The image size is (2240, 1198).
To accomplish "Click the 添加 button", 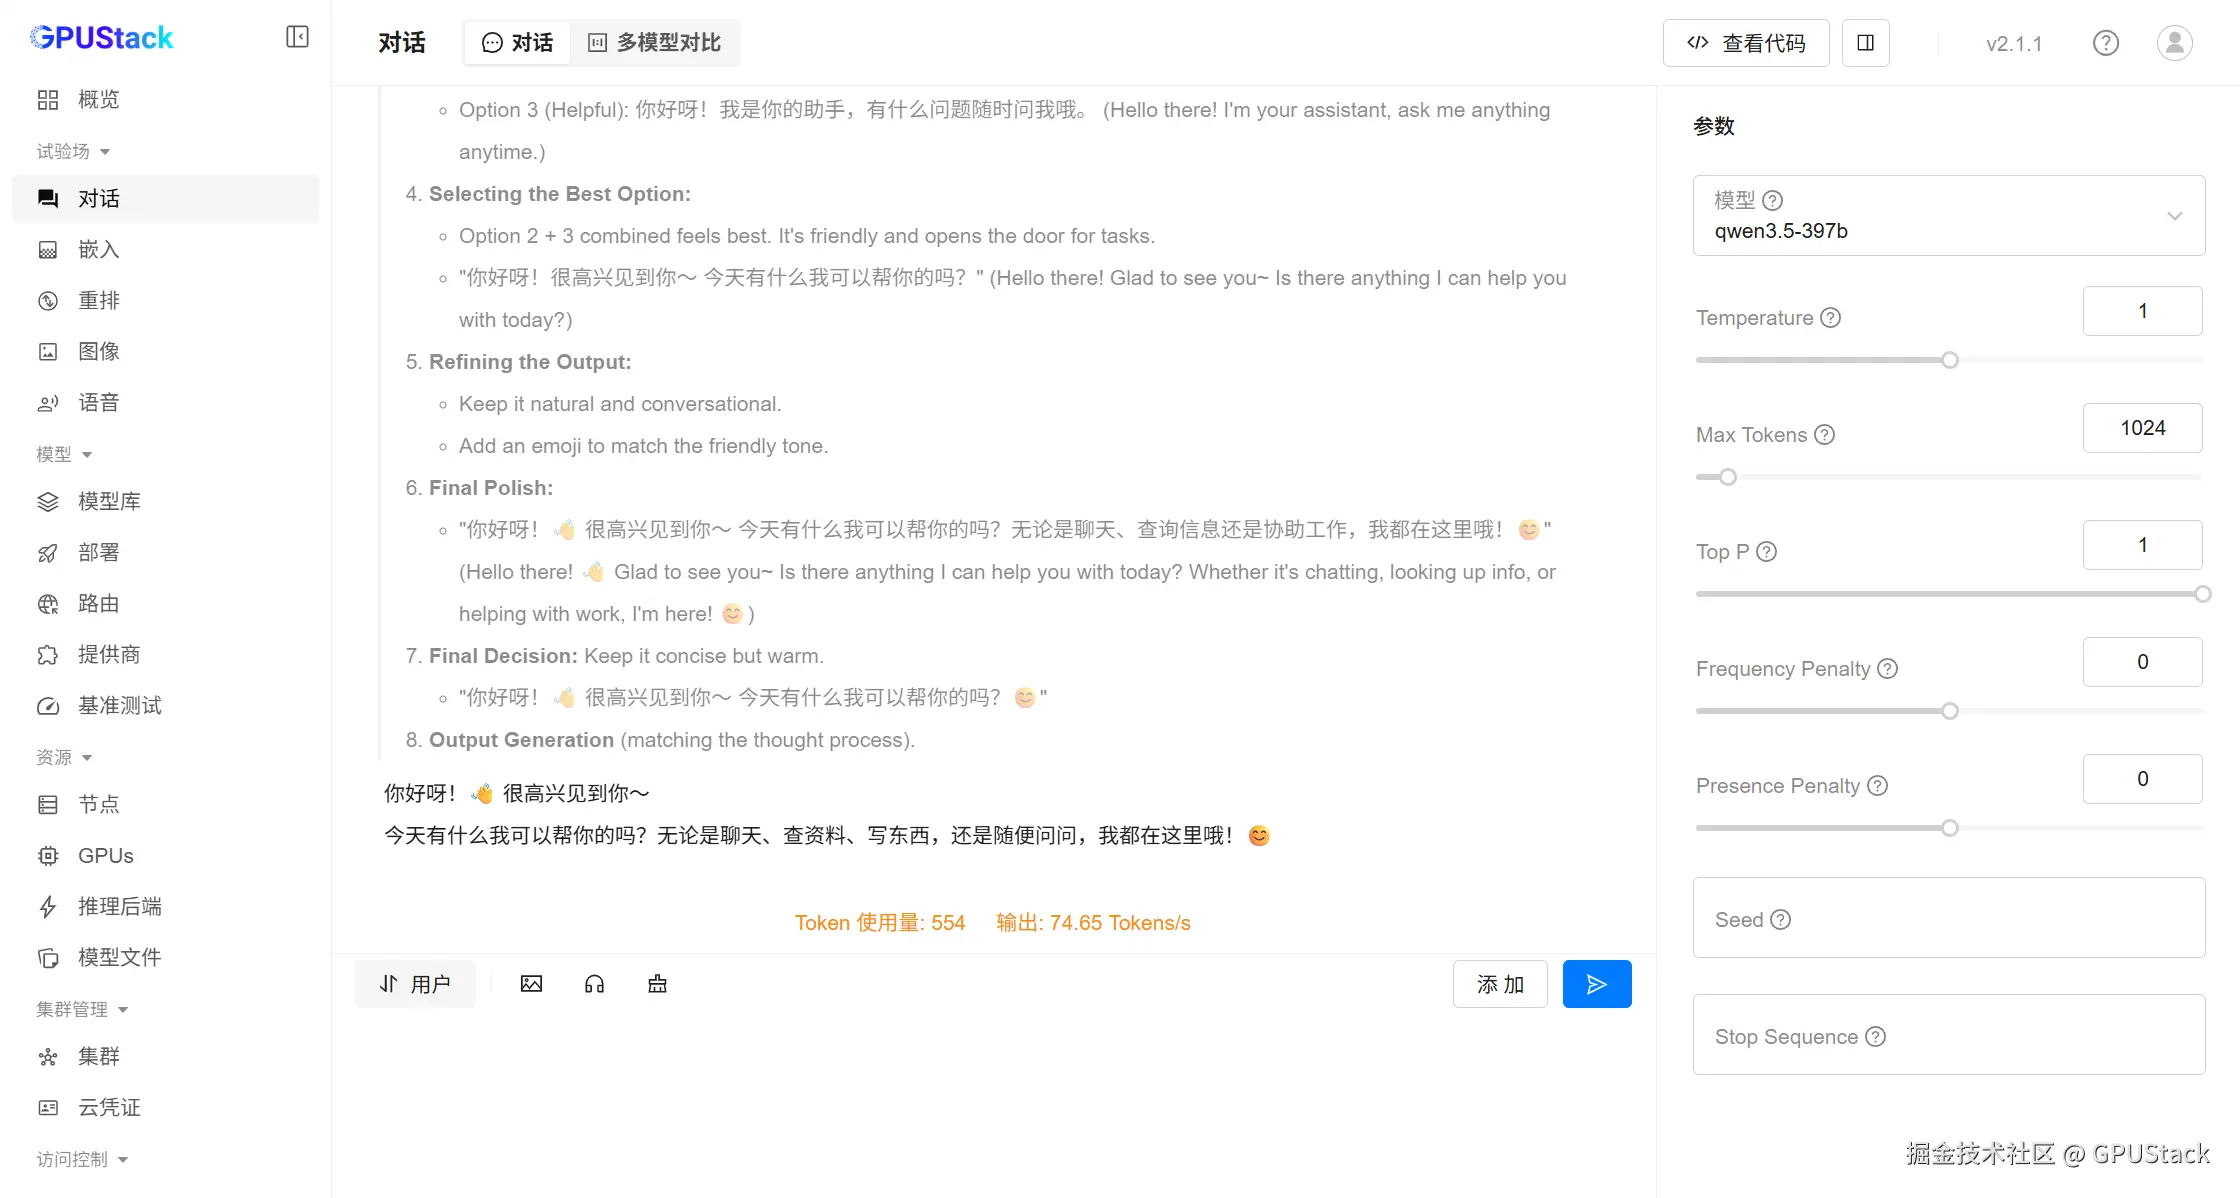I will pyautogui.click(x=1500, y=984).
